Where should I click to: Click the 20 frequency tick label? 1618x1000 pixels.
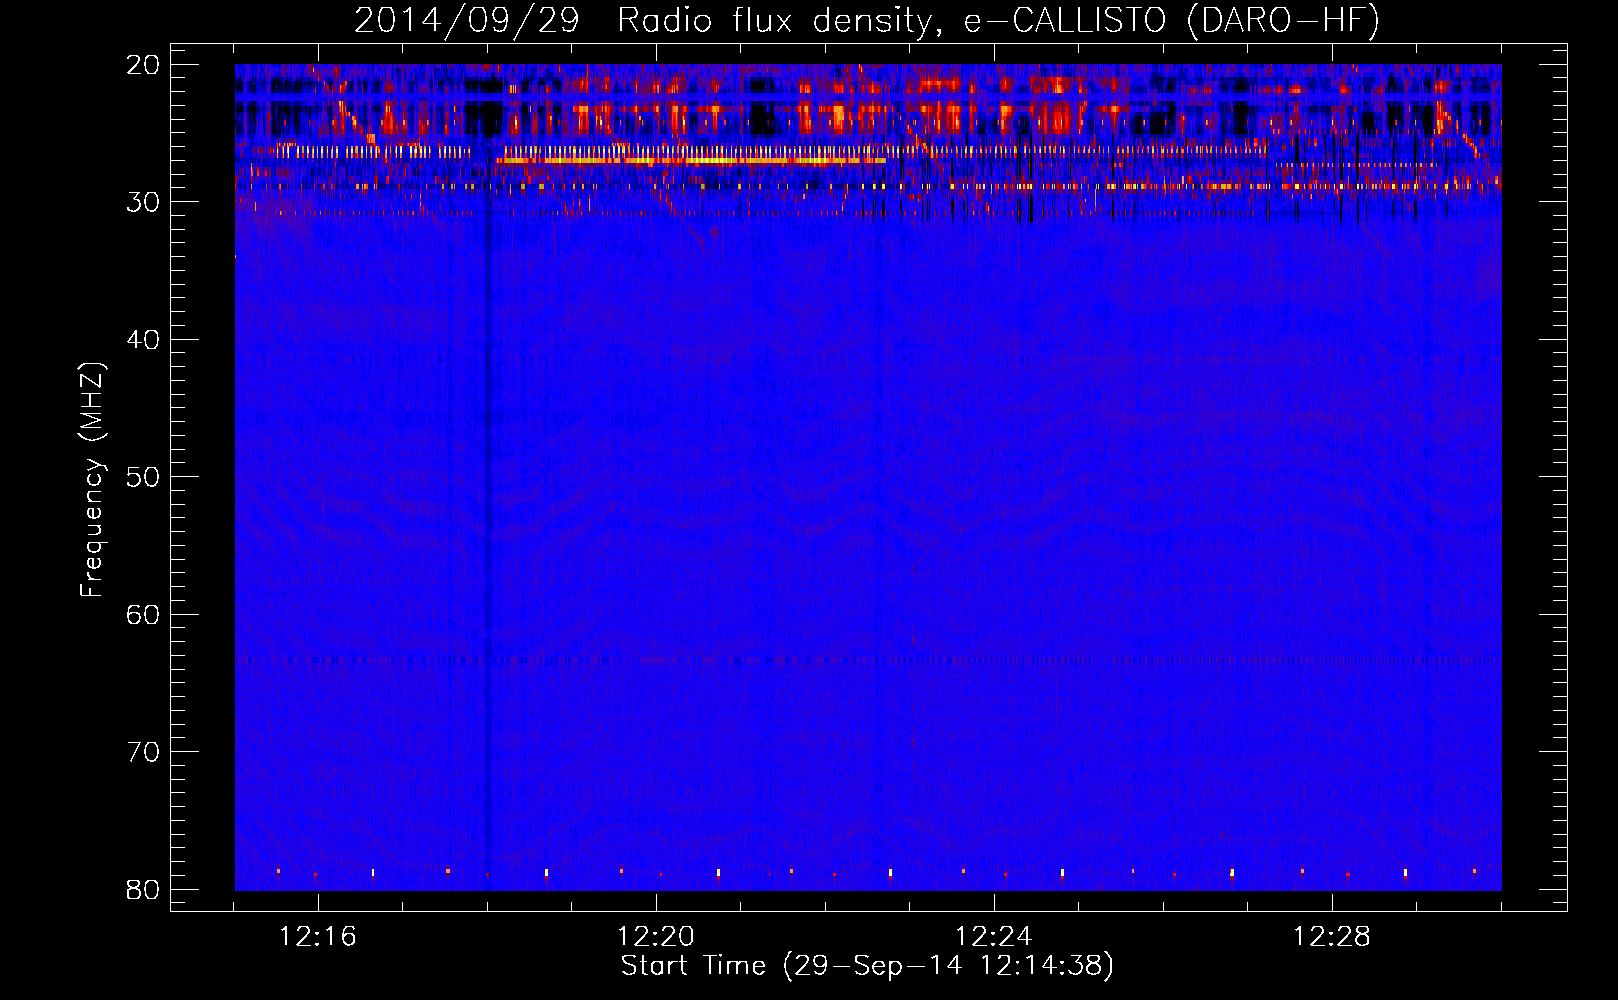(143, 65)
